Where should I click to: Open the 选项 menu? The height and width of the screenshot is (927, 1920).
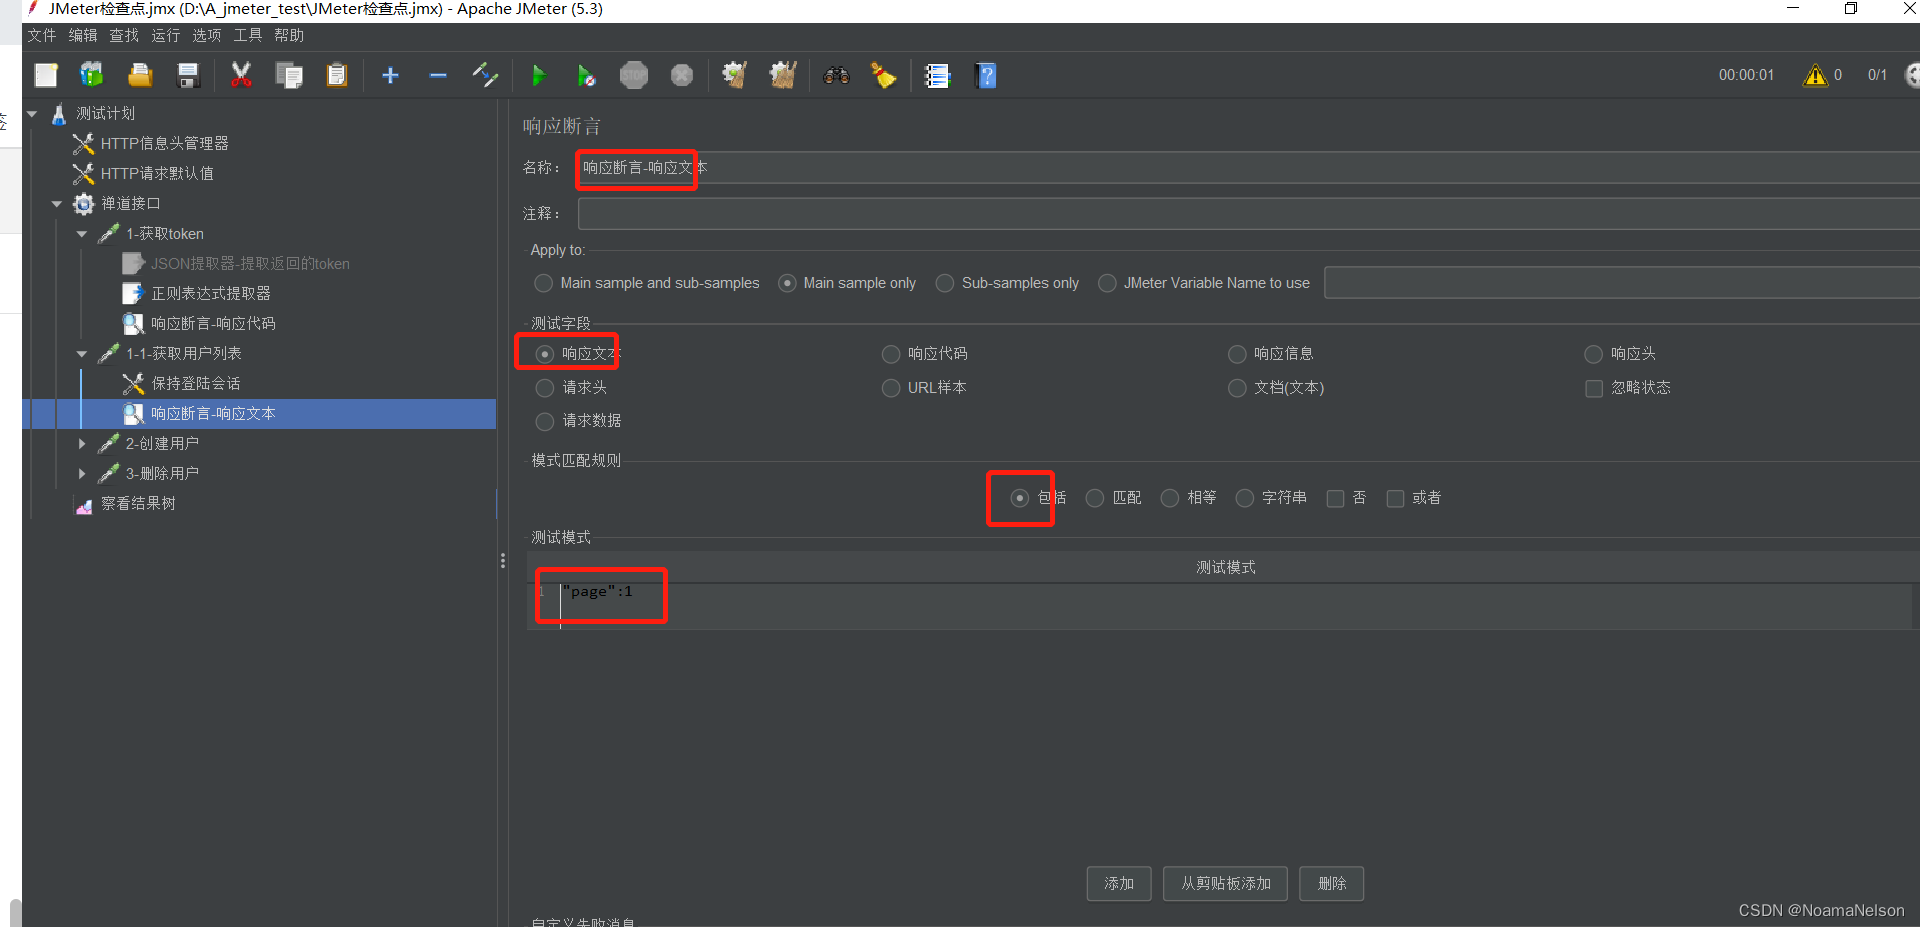[x=206, y=35]
